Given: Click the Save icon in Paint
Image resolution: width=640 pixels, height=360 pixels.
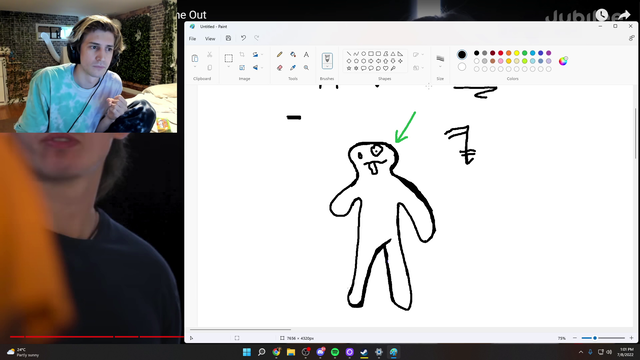Looking at the screenshot, I should click(x=228, y=38).
